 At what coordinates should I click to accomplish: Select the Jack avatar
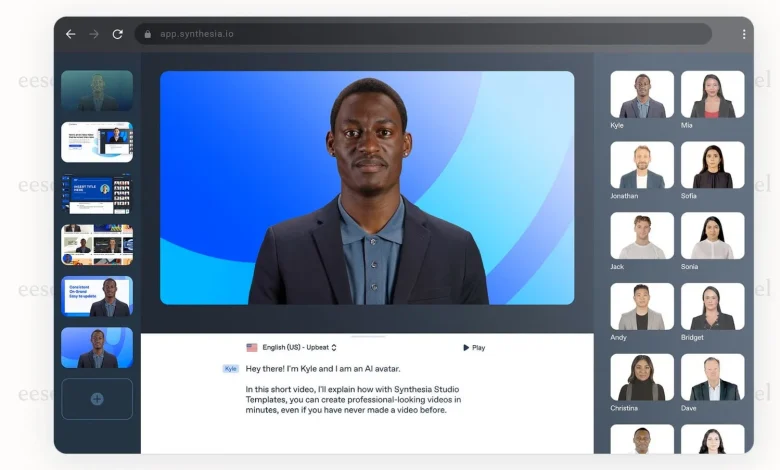pos(642,236)
